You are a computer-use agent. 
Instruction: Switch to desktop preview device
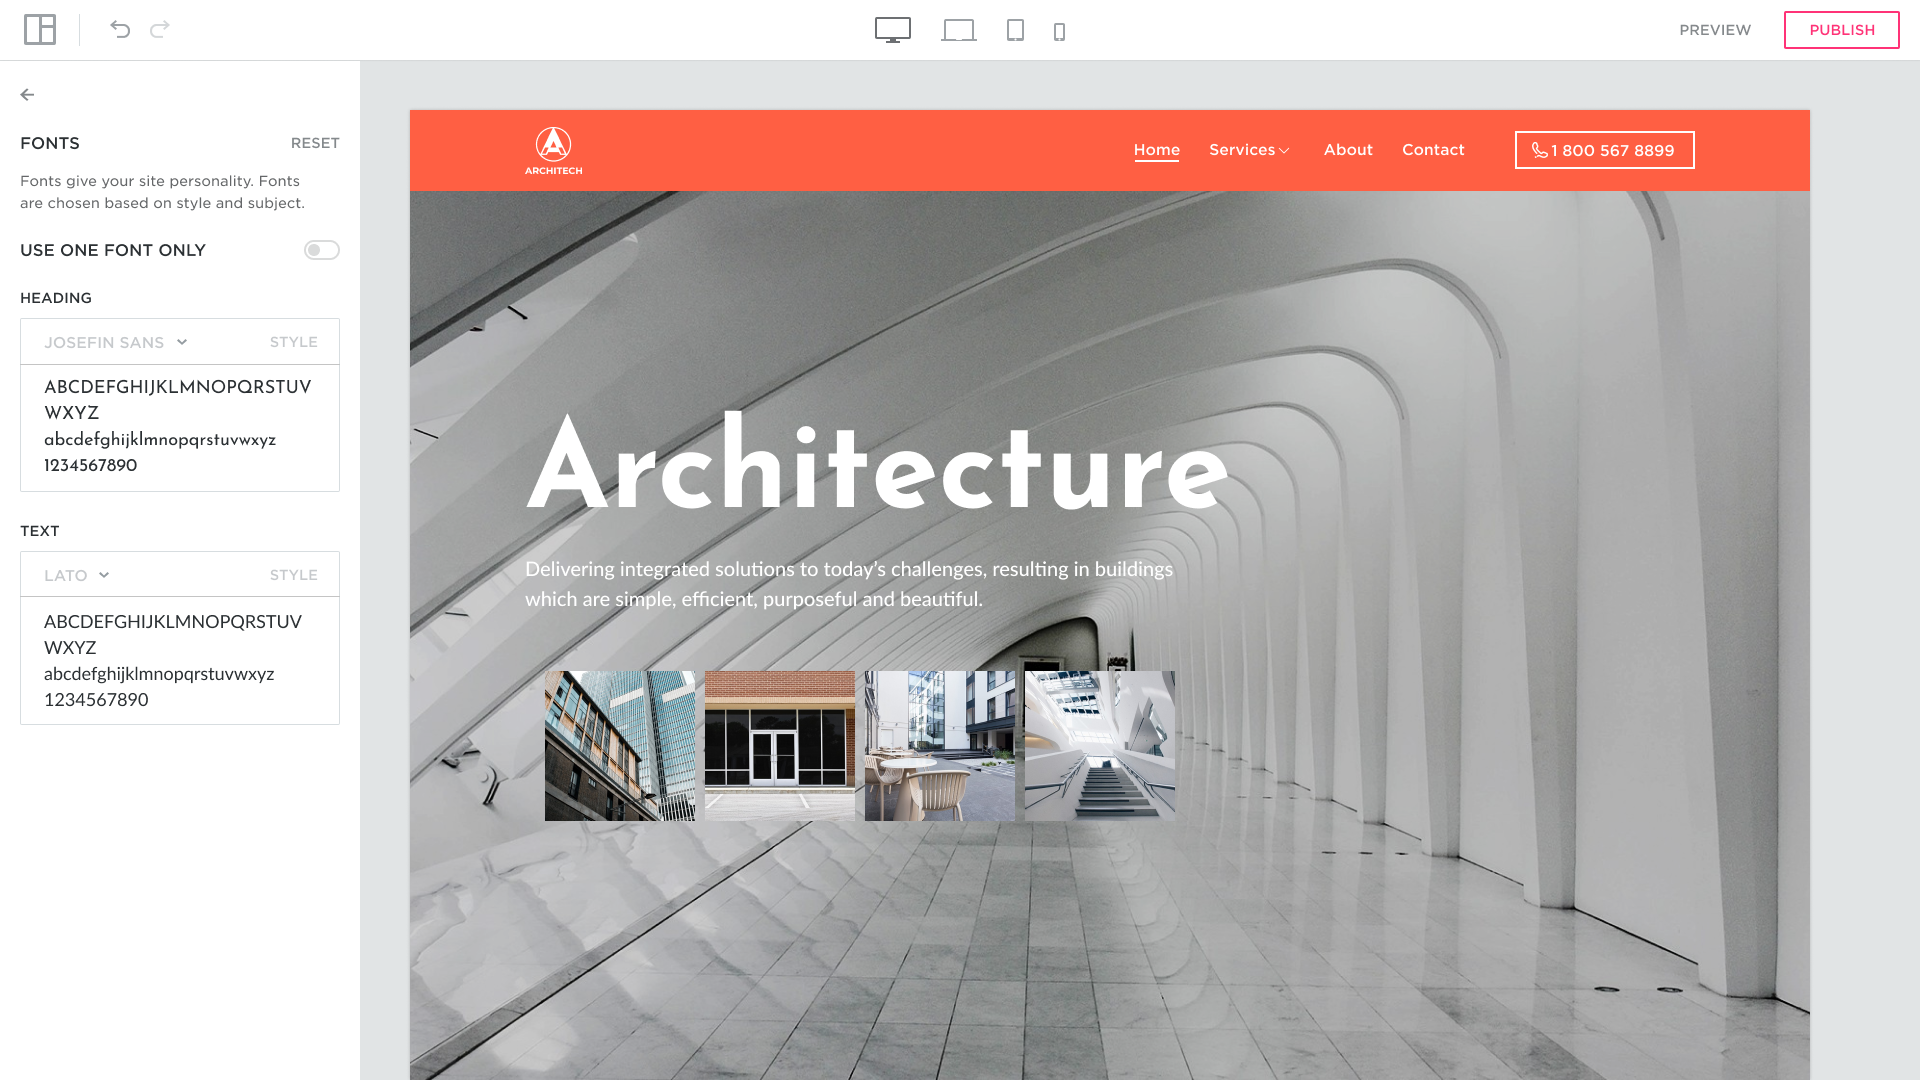(x=892, y=30)
